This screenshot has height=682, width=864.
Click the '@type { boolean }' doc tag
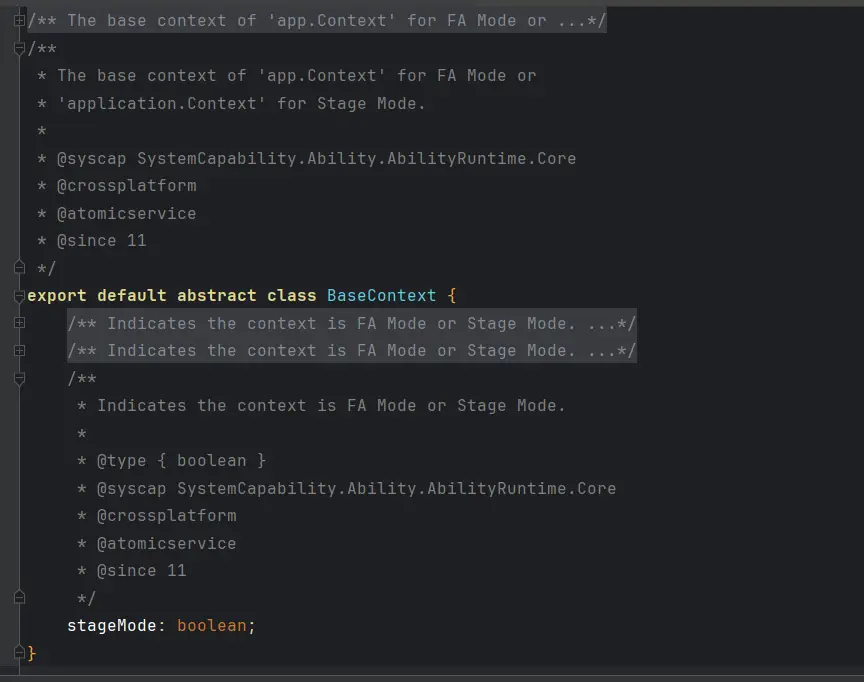[181, 461]
